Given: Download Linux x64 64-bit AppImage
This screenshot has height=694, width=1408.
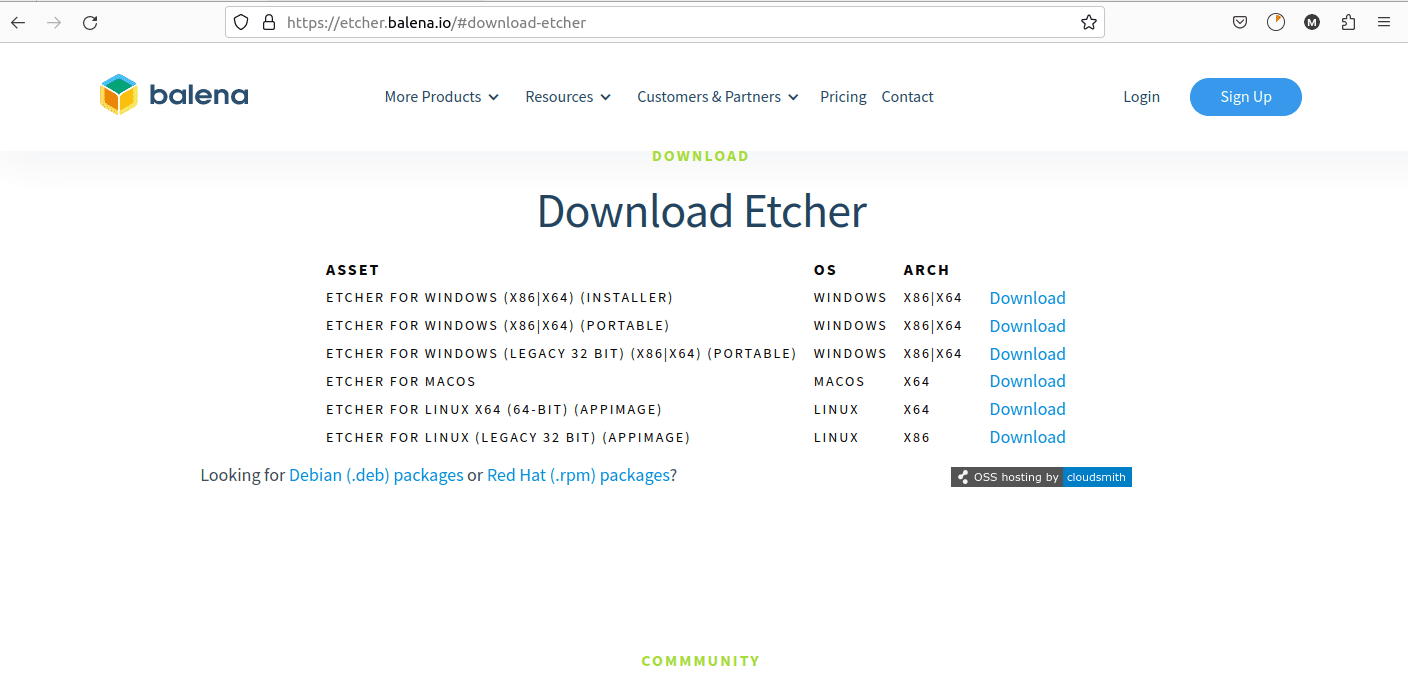Looking at the screenshot, I should [x=1027, y=409].
